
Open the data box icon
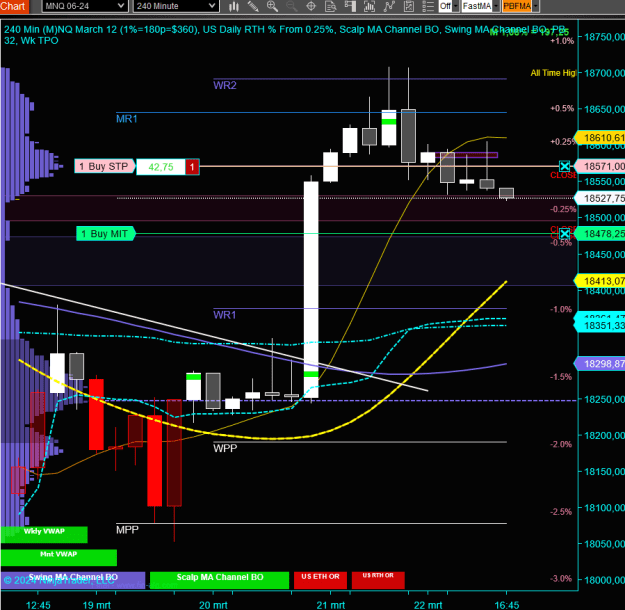pyautogui.click(x=330, y=6)
